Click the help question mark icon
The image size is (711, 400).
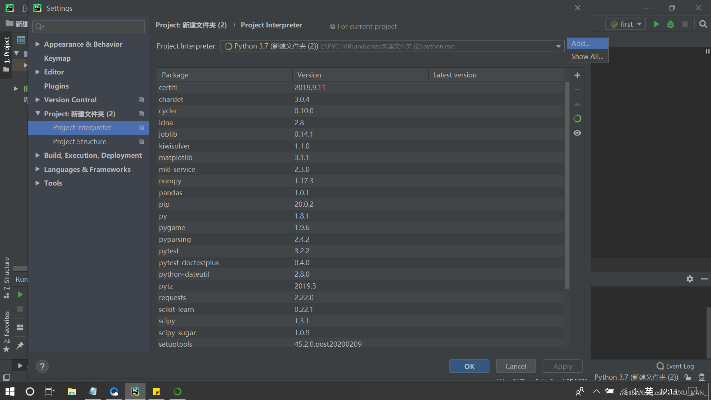click(42, 366)
